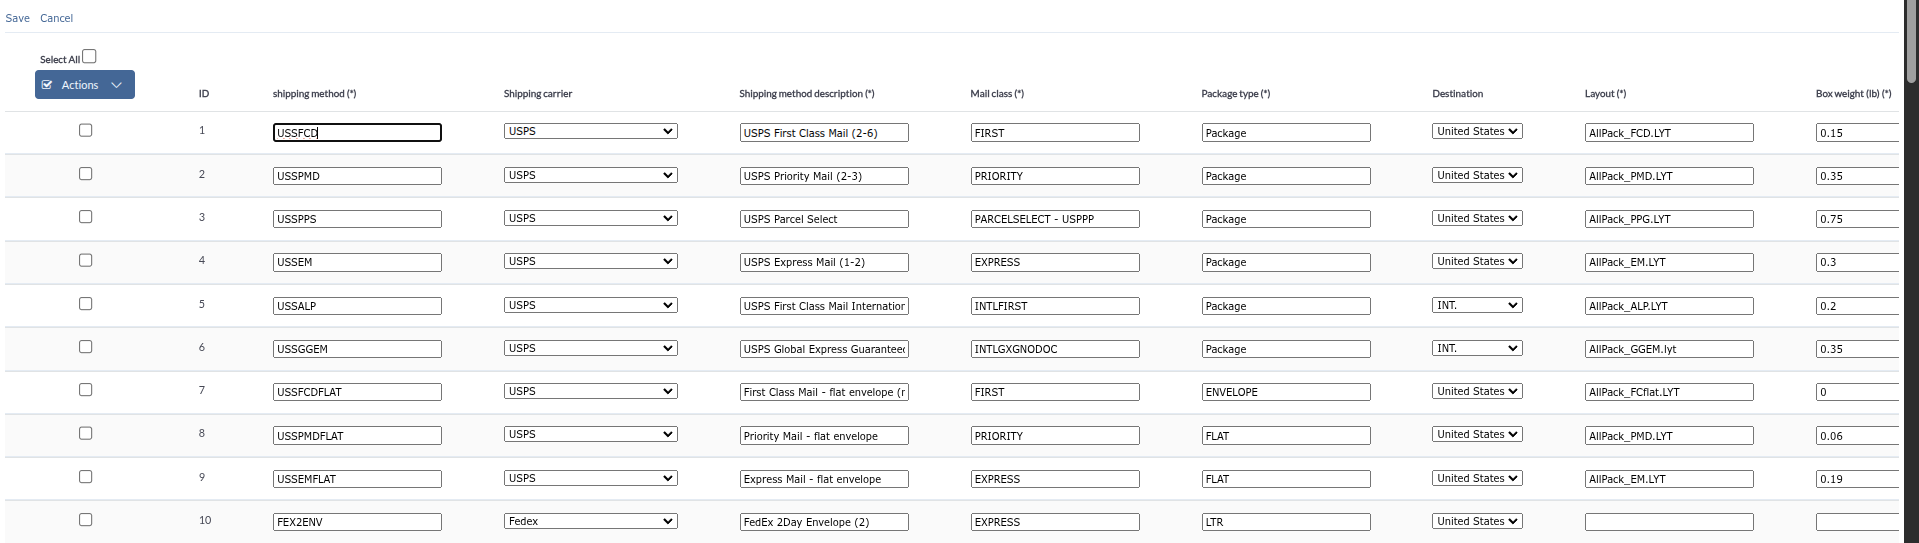The image size is (1919, 543).
Task: Click the checkmark icon on Actions button
Action: 47,85
